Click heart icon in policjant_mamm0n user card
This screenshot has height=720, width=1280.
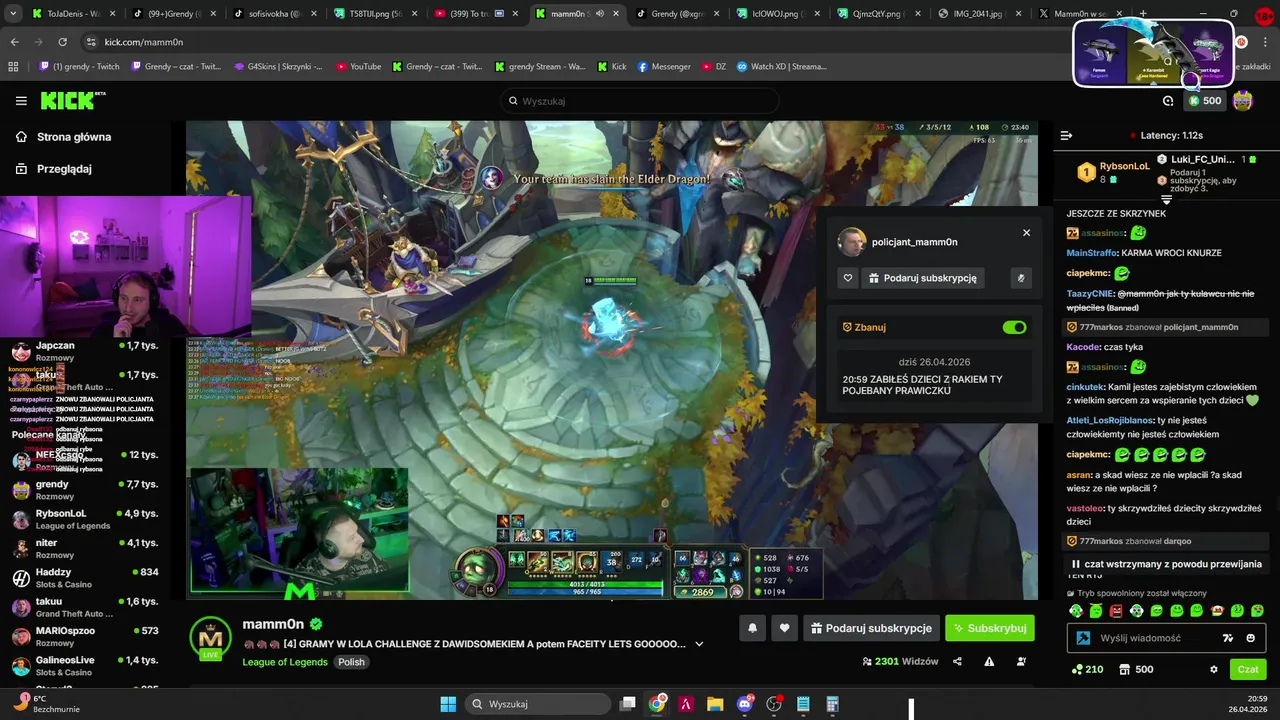click(x=848, y=278)
